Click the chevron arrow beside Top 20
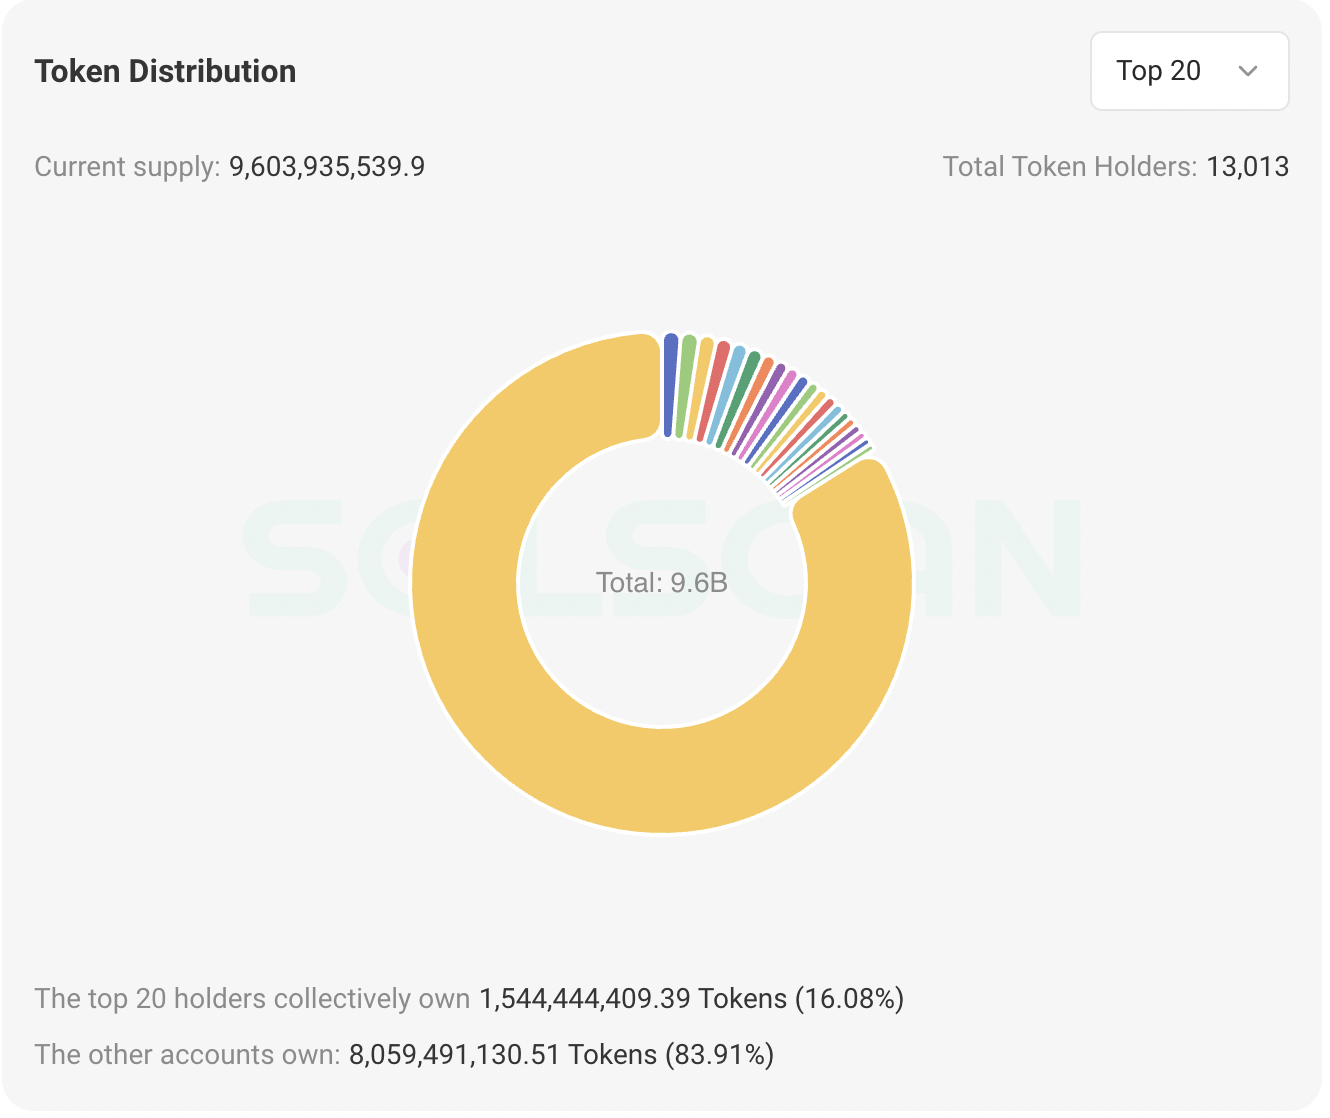 (x=1247, y=71)
